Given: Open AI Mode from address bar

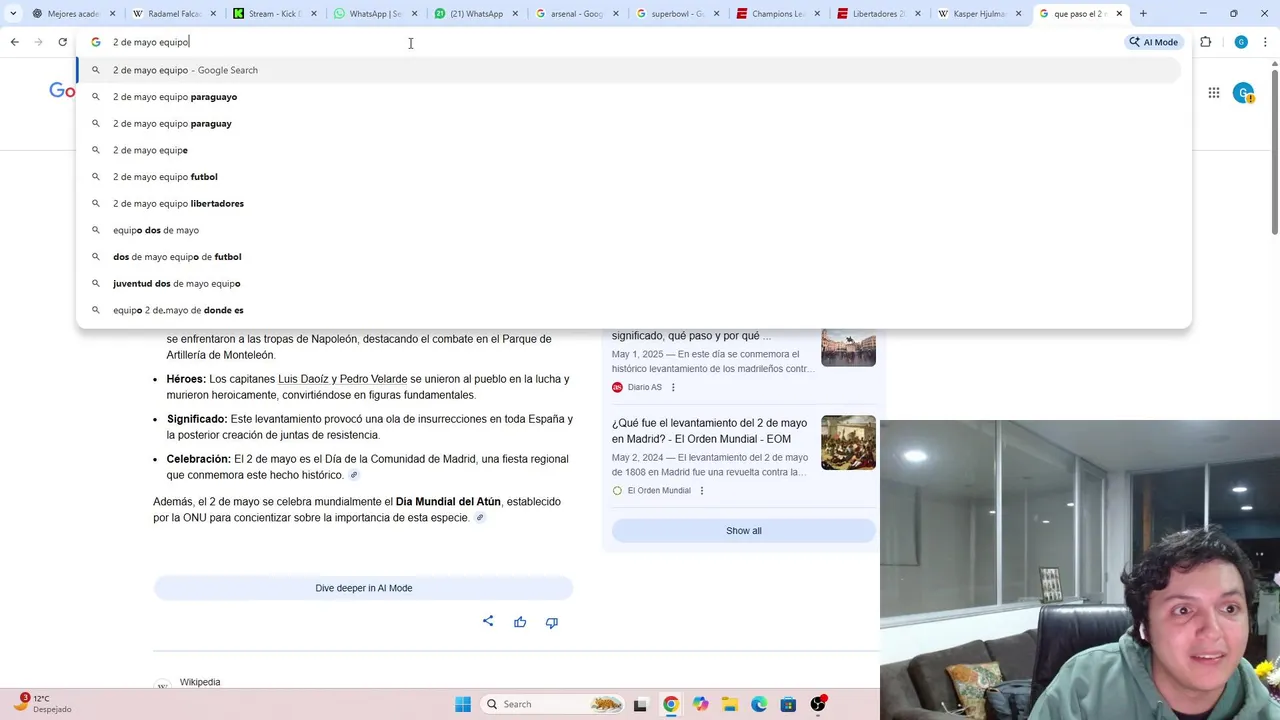Looking at the screenshot, I should coord(1154,42).
